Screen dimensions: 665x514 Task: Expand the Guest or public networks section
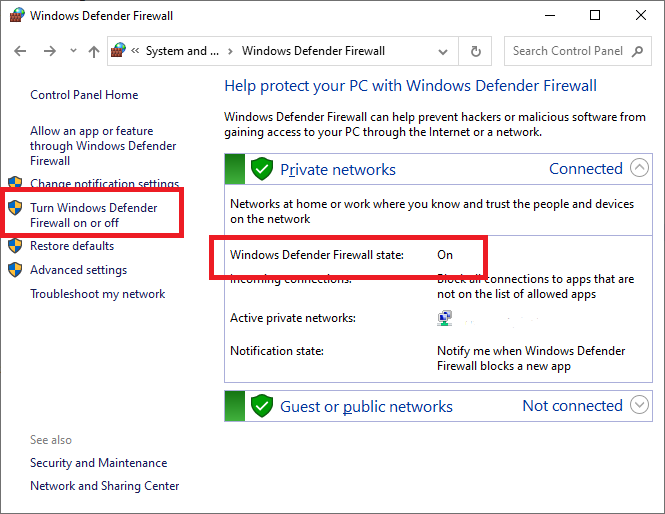pos(639,405)
